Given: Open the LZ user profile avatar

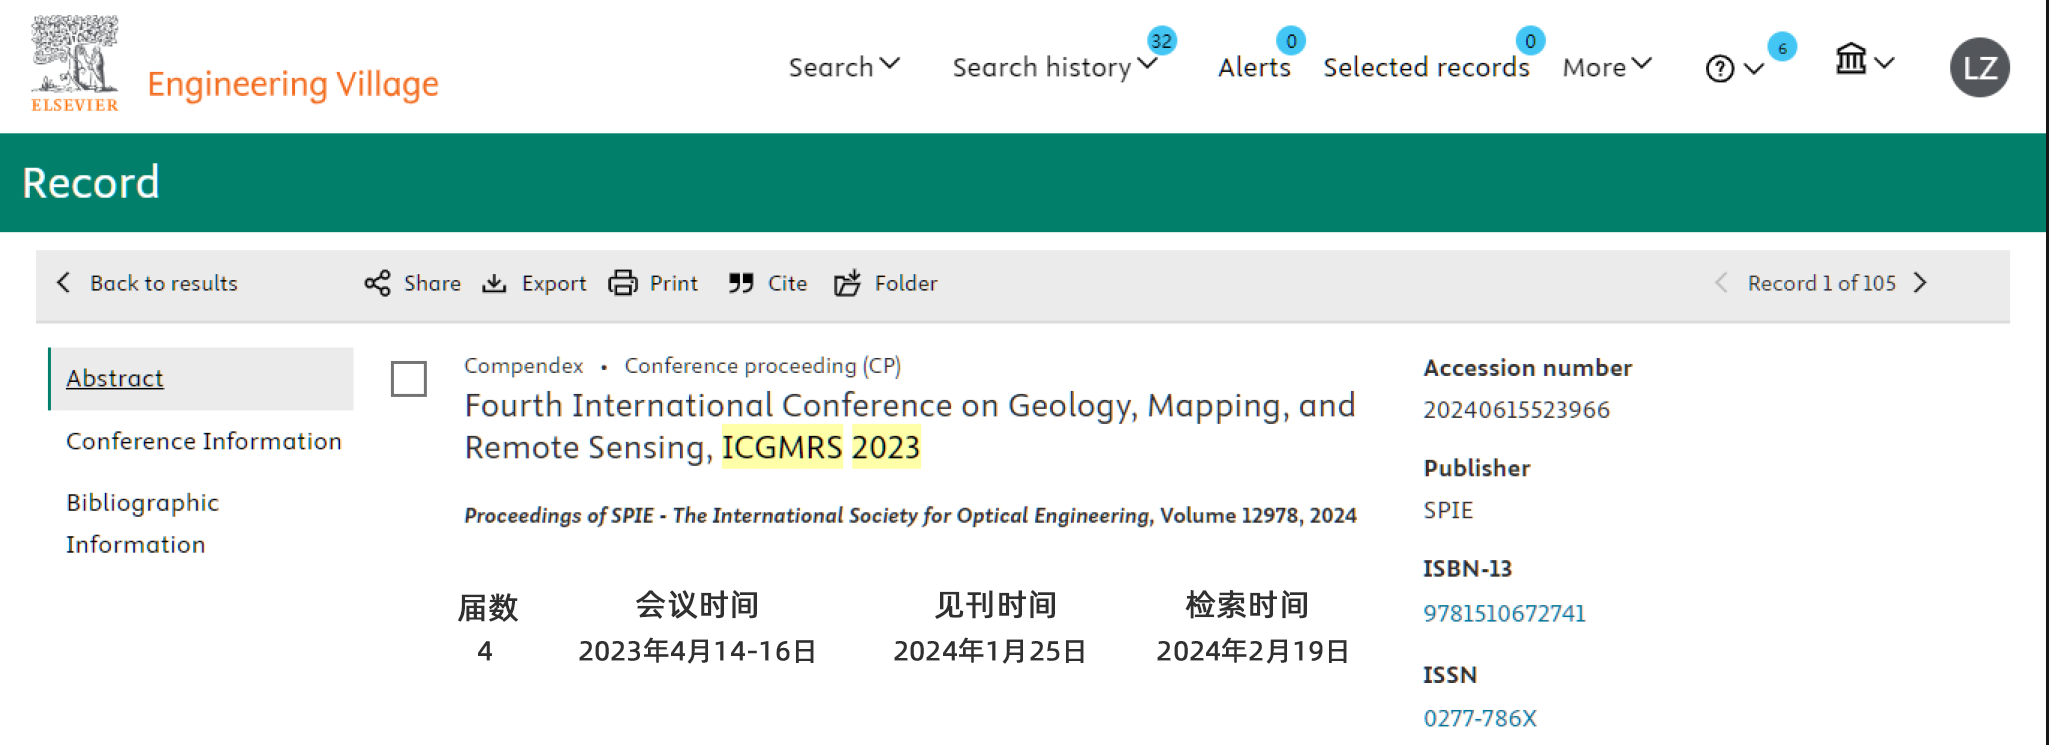Looking at the screenshot, I should click(1980, 67).
